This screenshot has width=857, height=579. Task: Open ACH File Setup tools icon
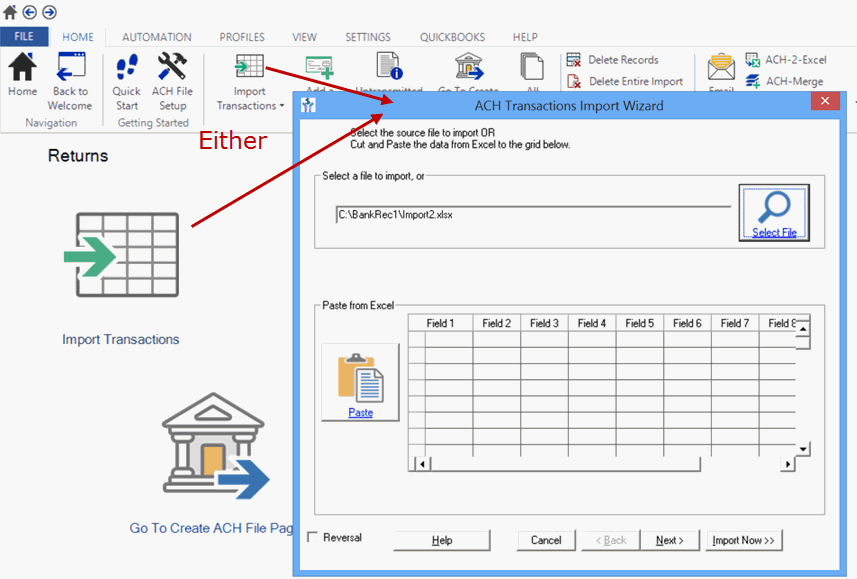(x=172, y=69)
